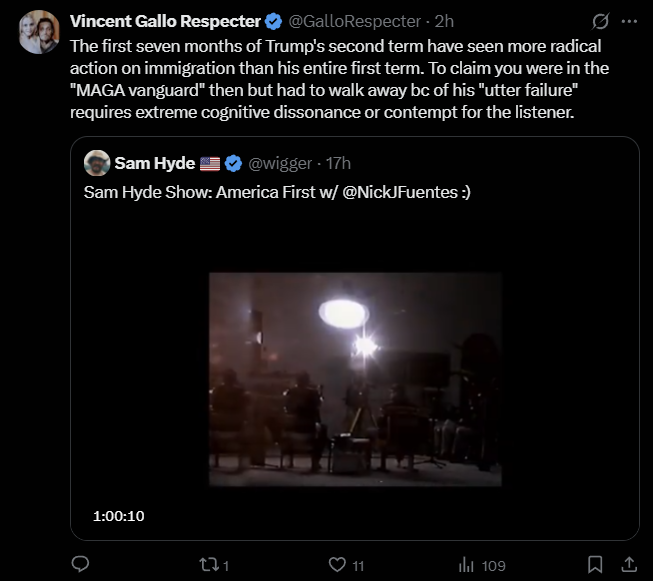Click the repost icon
This screenshot has height=581, width=653.
coord(211,565)
